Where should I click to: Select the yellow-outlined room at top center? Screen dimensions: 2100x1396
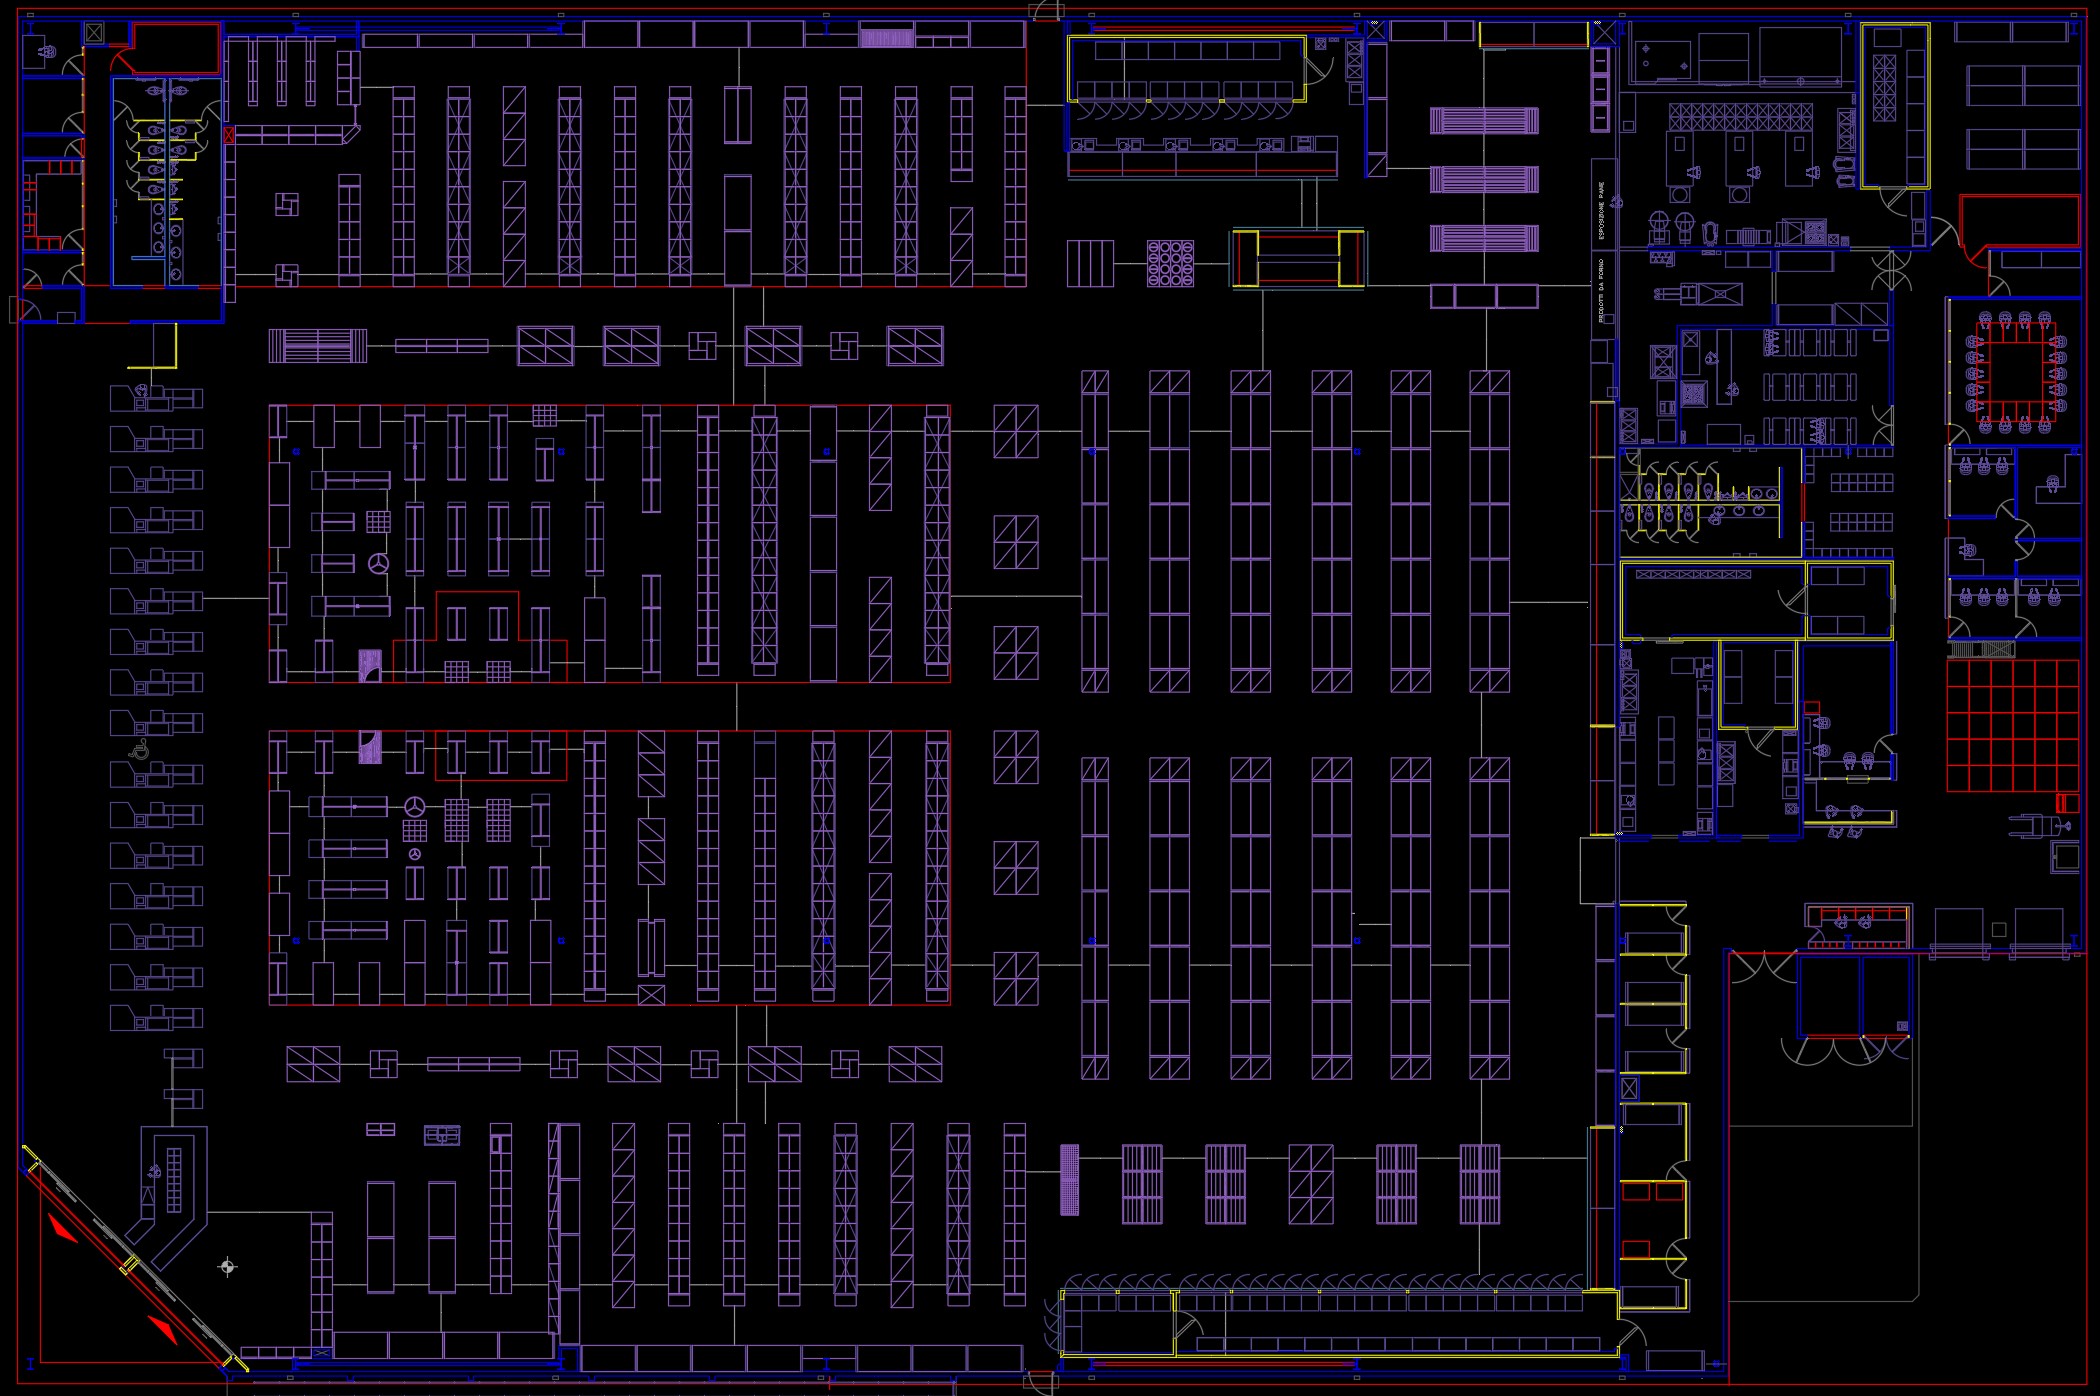pos(1187,69)
